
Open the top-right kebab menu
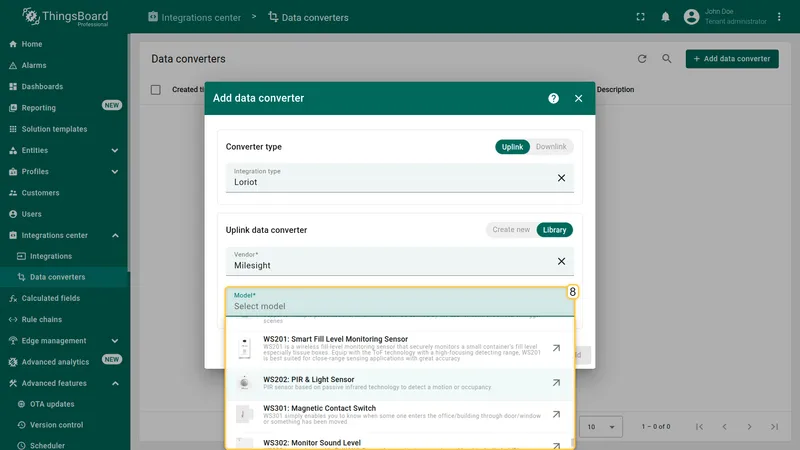coord(779,17)
